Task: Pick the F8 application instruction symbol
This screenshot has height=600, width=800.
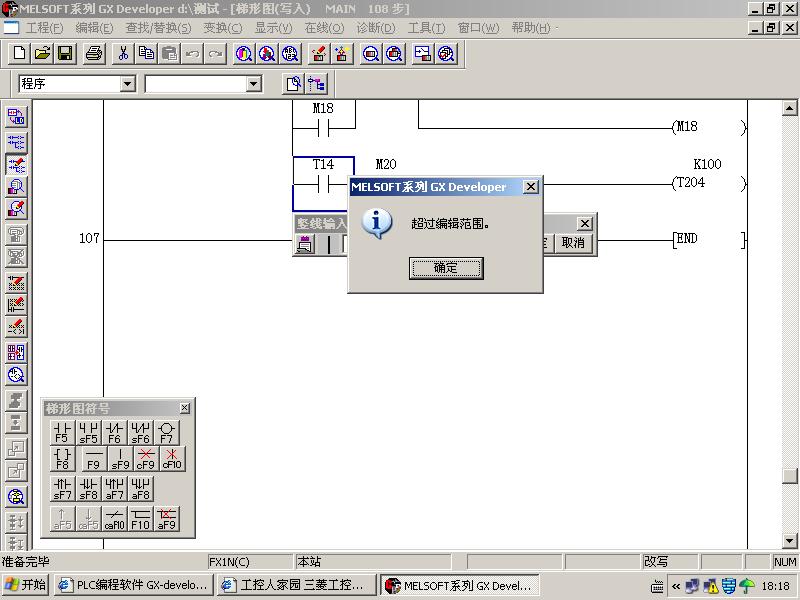Action: tap(62, 459)
